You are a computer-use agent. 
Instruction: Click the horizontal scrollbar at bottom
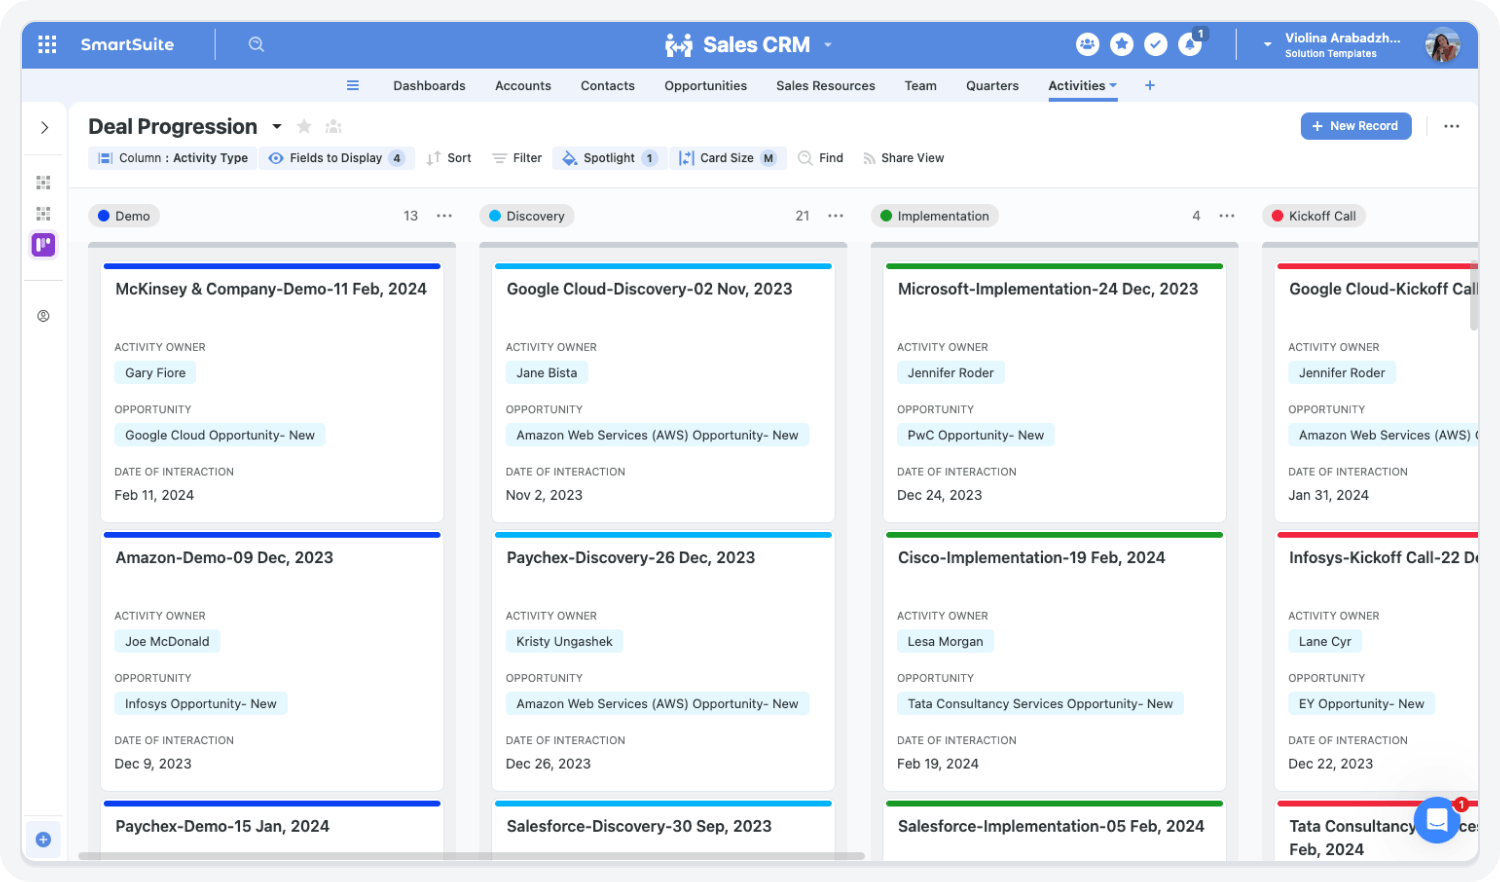[471, 856]
